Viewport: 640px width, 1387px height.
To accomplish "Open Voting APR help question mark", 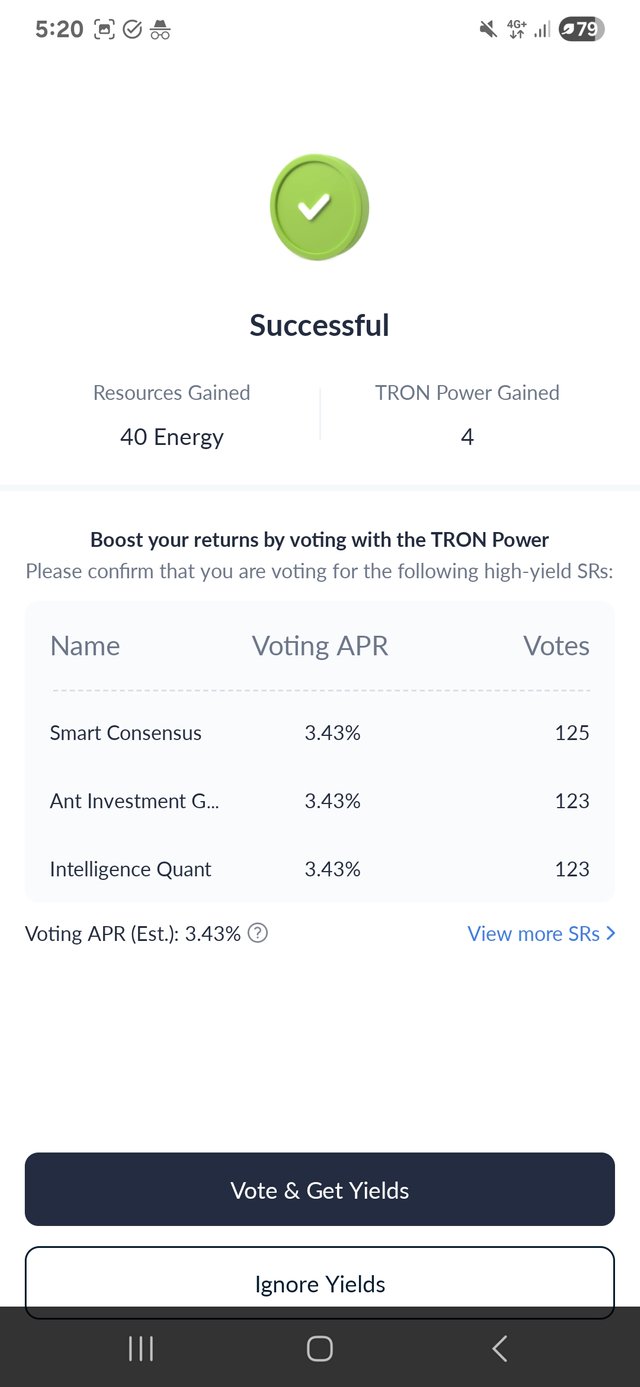I will tap(257, 933).
